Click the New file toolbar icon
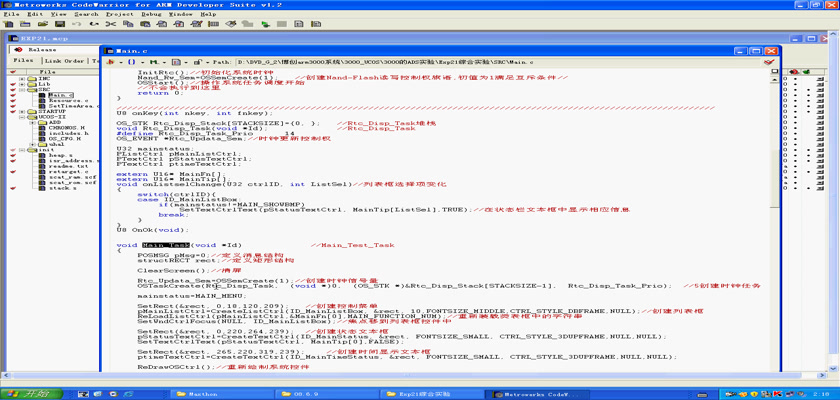 click(9, 24)
